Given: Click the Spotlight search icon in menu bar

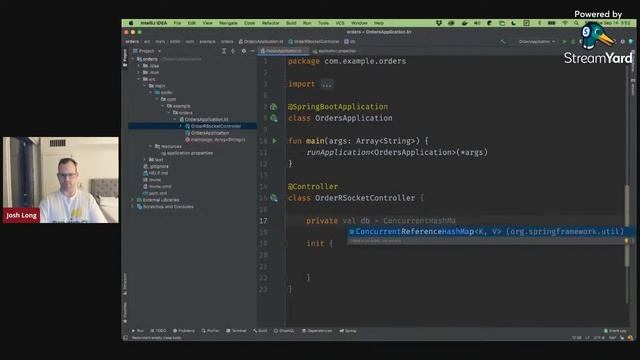Looking at the screenshot, I should tap(576, 23).
